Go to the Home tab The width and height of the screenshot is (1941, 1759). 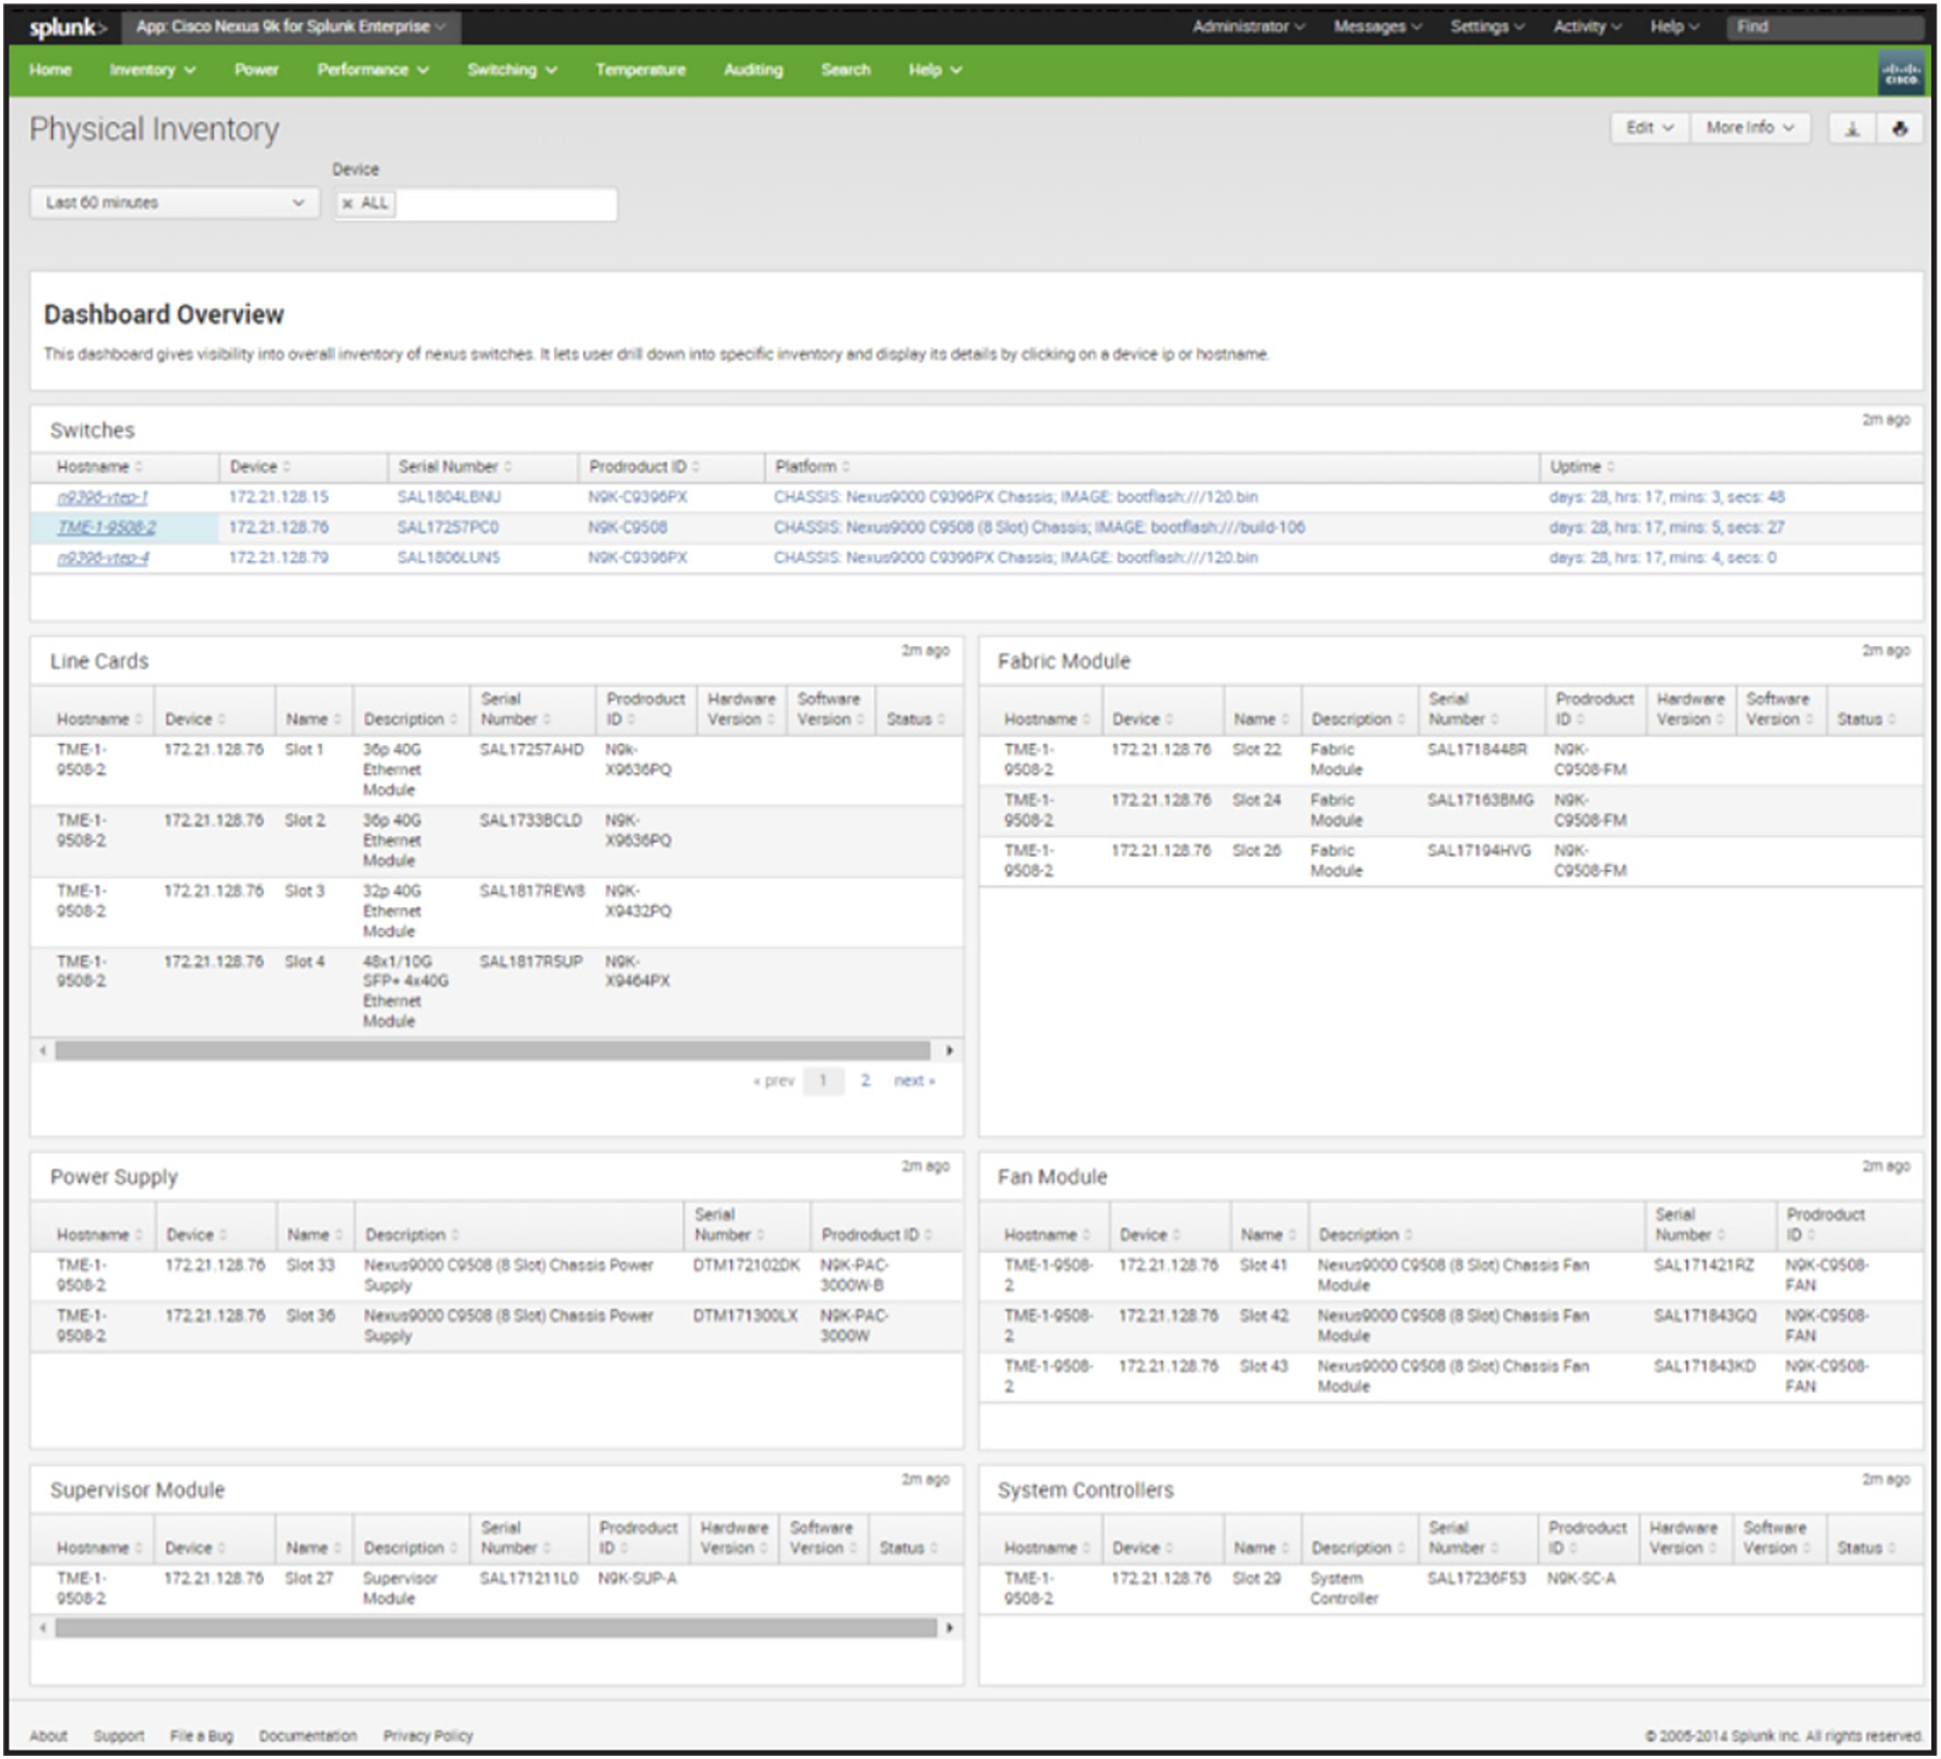[x=50, y=70]
